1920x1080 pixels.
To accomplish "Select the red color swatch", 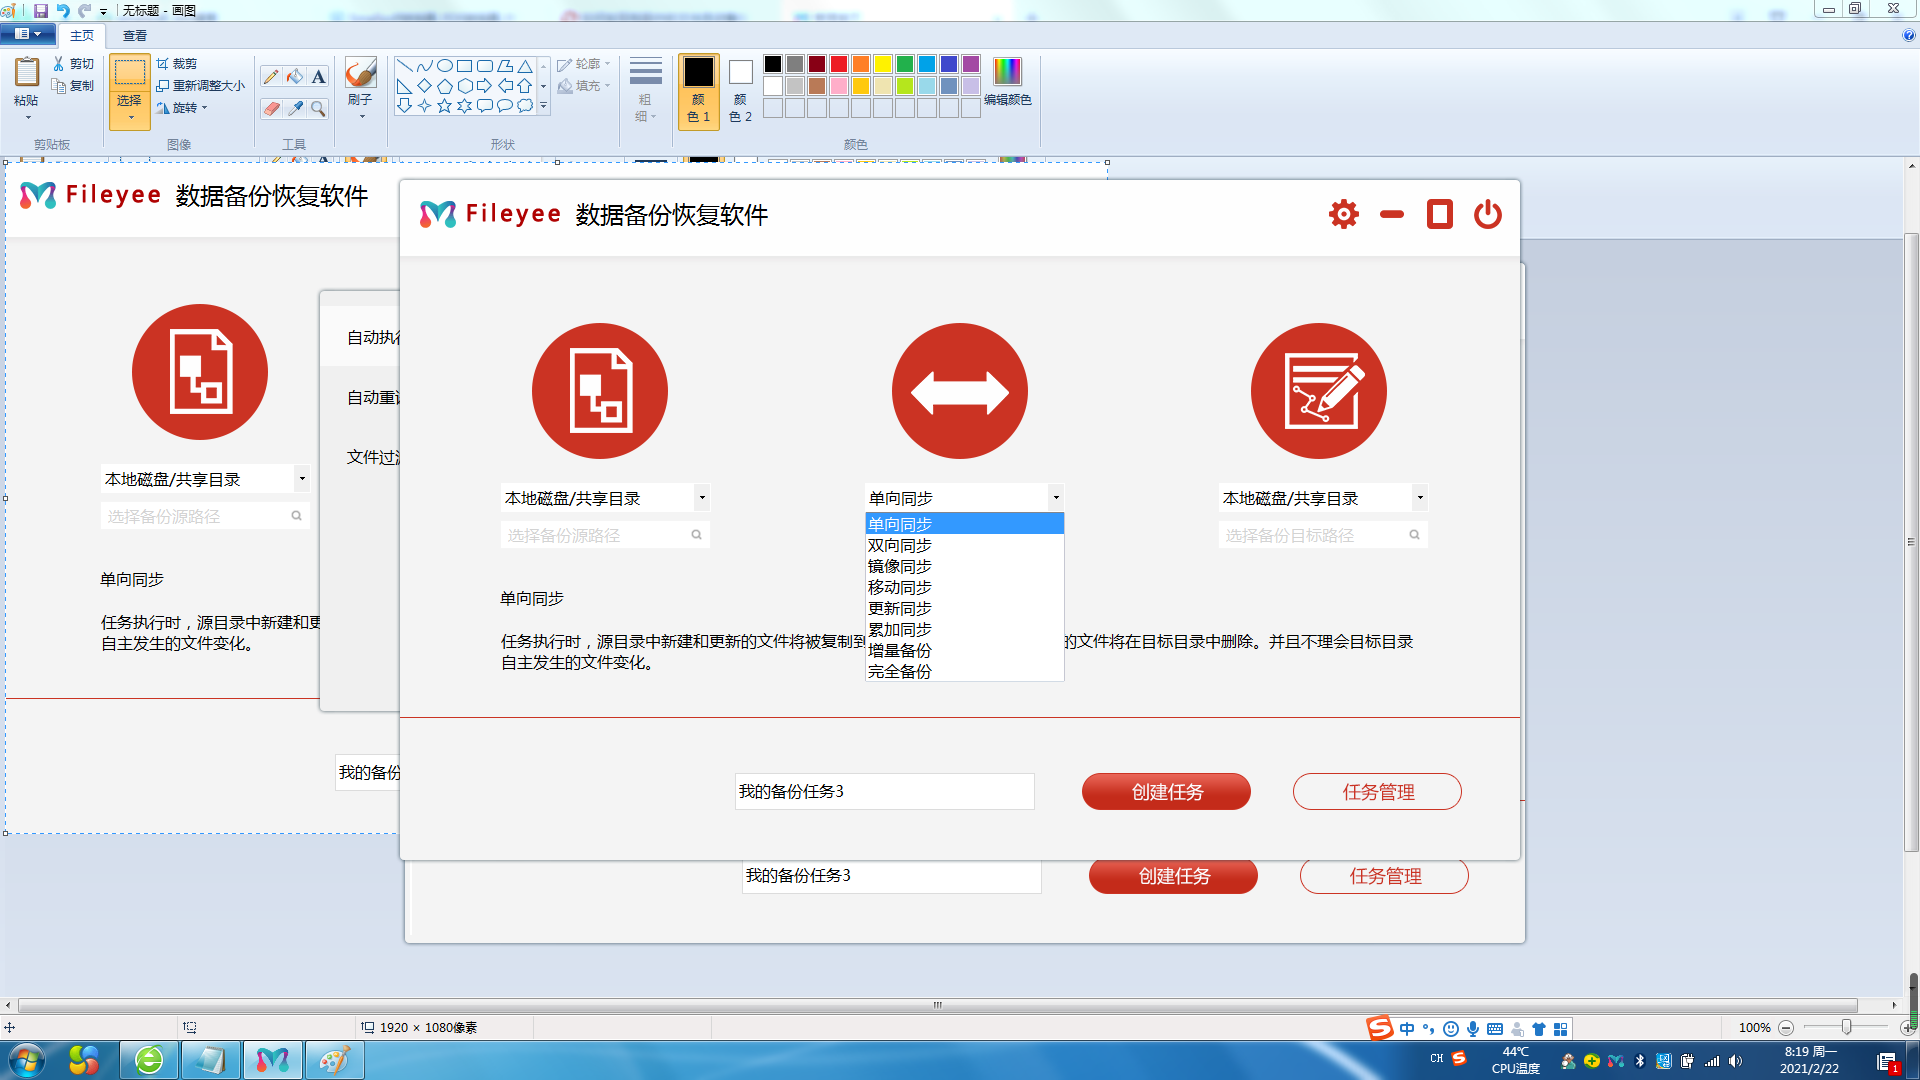I will pos(838,63).
